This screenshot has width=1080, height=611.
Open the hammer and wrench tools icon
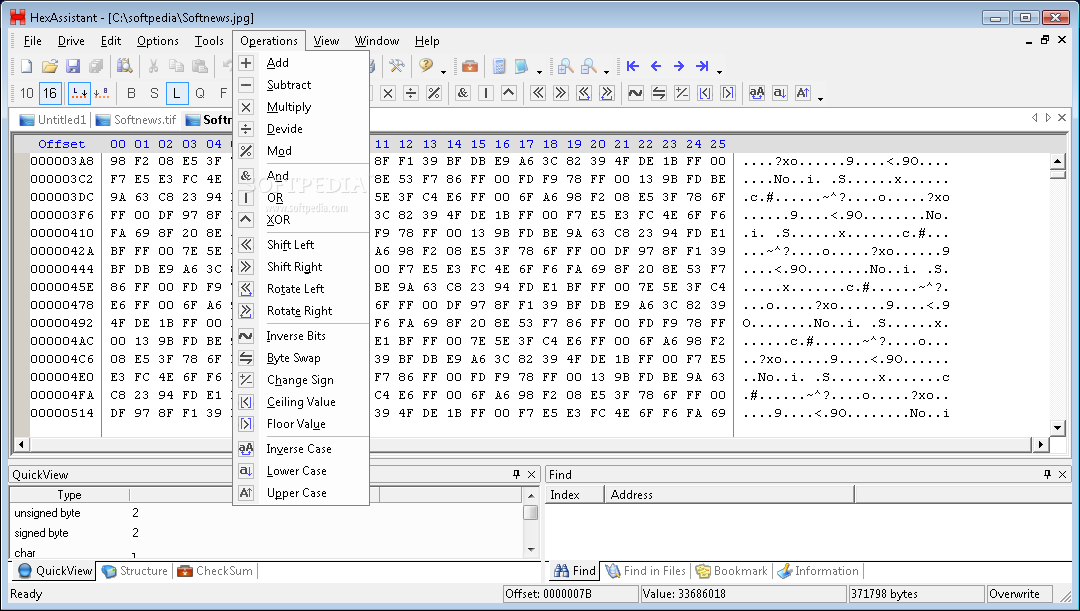click(396, 66)
